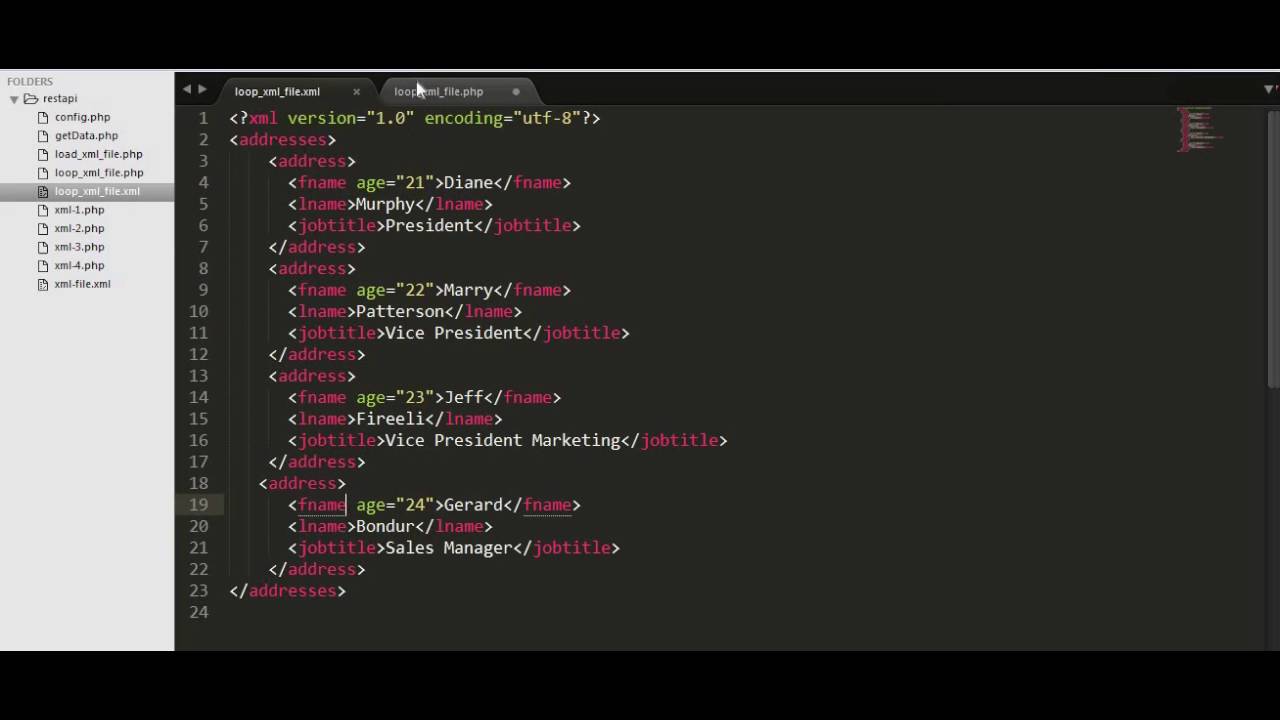Click line number 19 in gutter
The height and width of the screenshot is (720, 1280).
tap(198, 505)
